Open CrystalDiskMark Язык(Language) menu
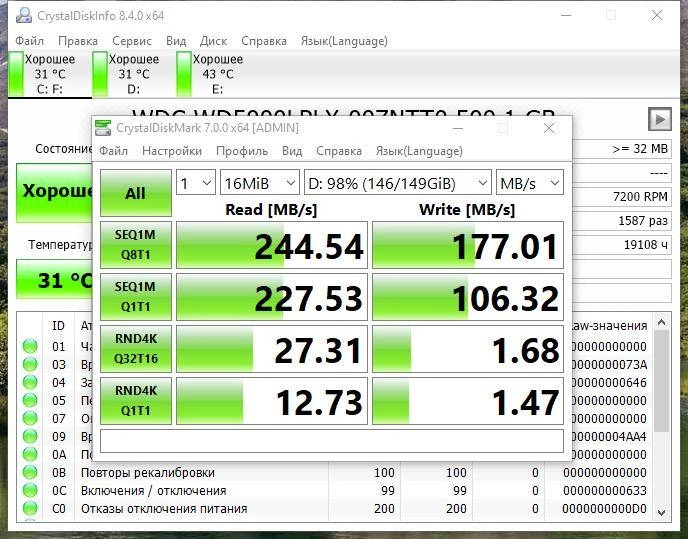The height and width of the screenshot is (539, 688). pos(419,151)
